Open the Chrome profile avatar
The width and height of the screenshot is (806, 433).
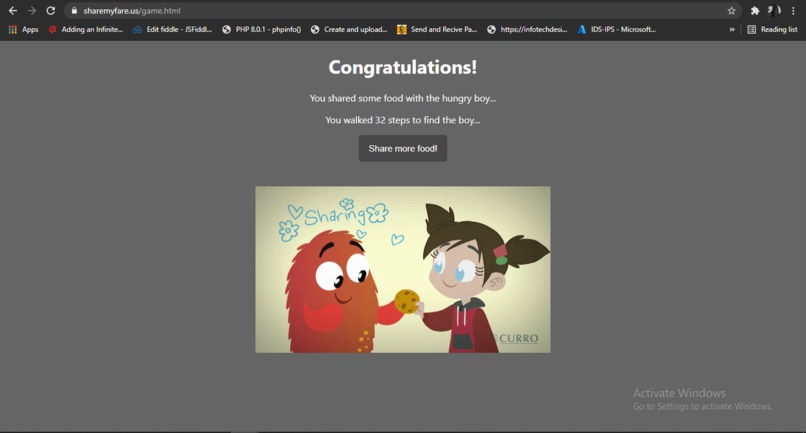[774, 11]
